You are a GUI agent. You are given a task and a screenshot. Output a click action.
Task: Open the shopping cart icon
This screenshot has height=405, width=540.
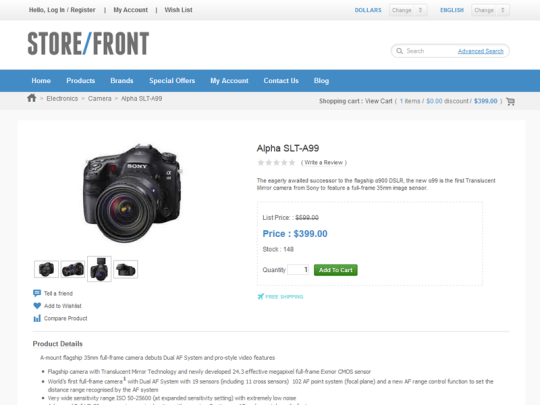coord(510,102)
